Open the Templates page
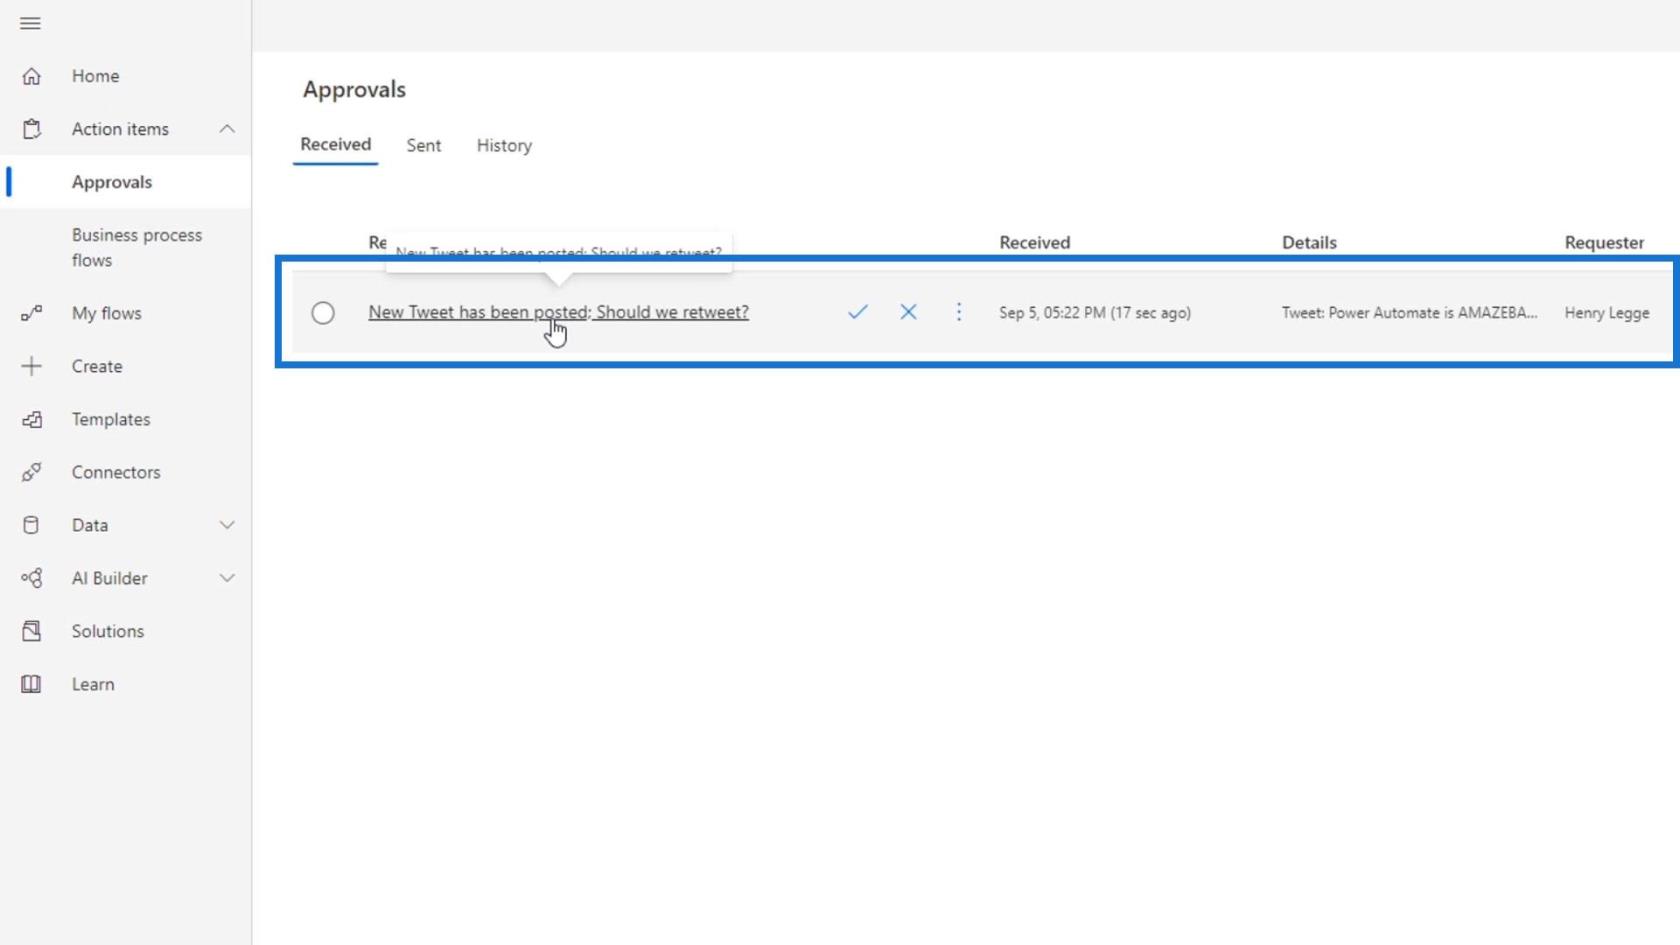This screenshot has width=1680, height=945. [111, 419]
